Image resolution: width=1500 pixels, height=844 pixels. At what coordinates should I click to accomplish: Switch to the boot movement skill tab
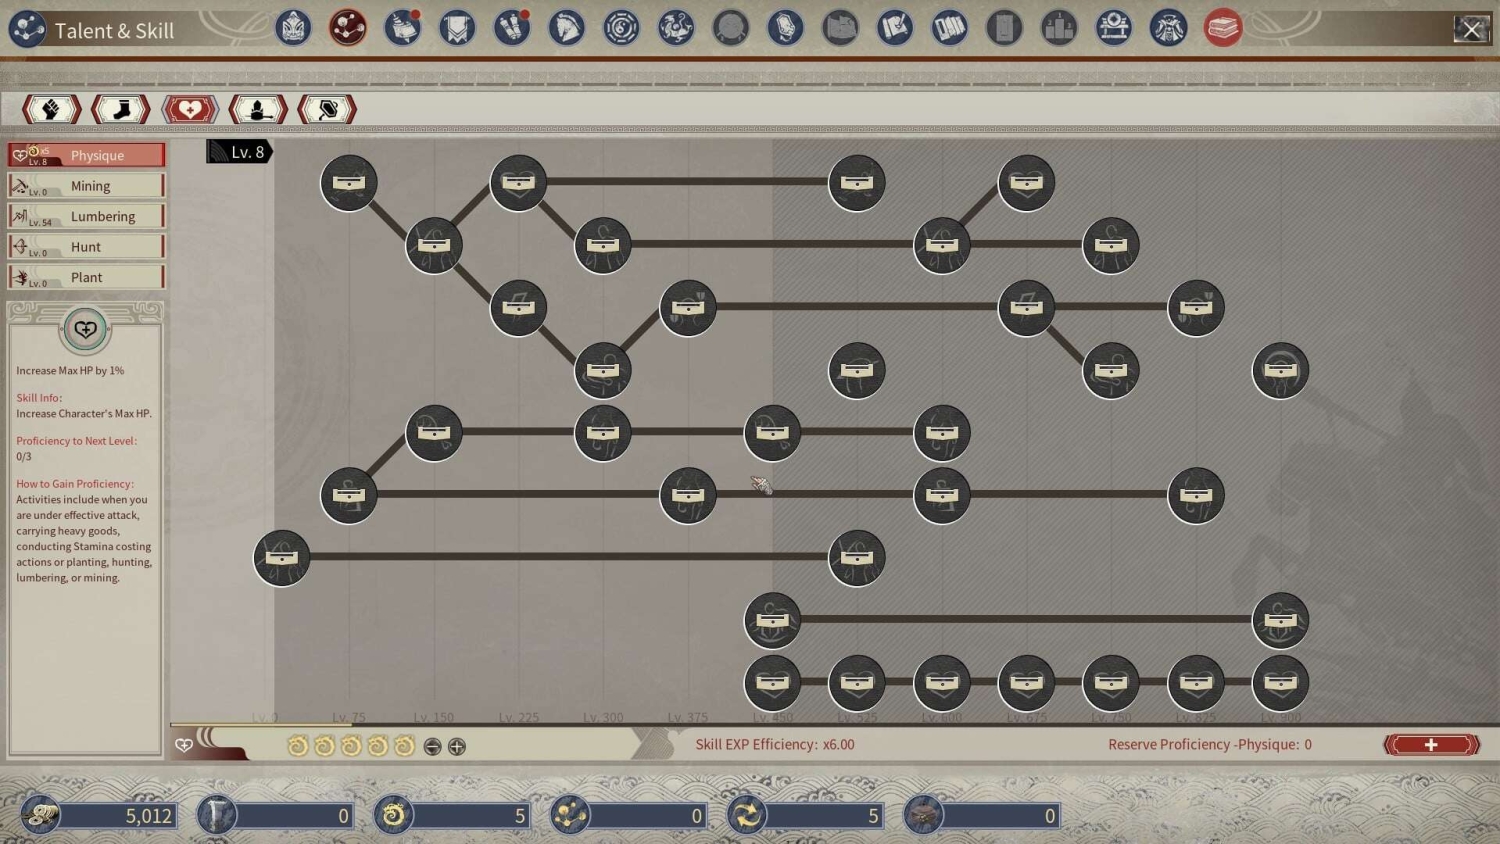click(x=120, y=109)
